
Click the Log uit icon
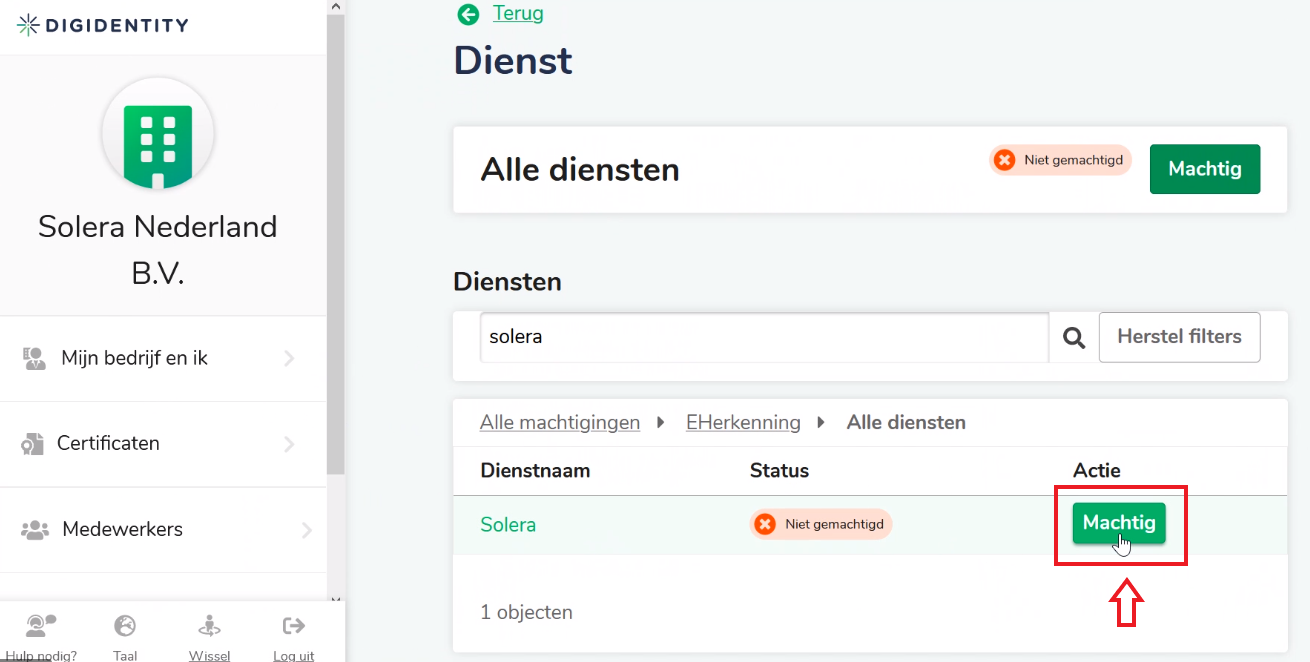tap(294, 626)
